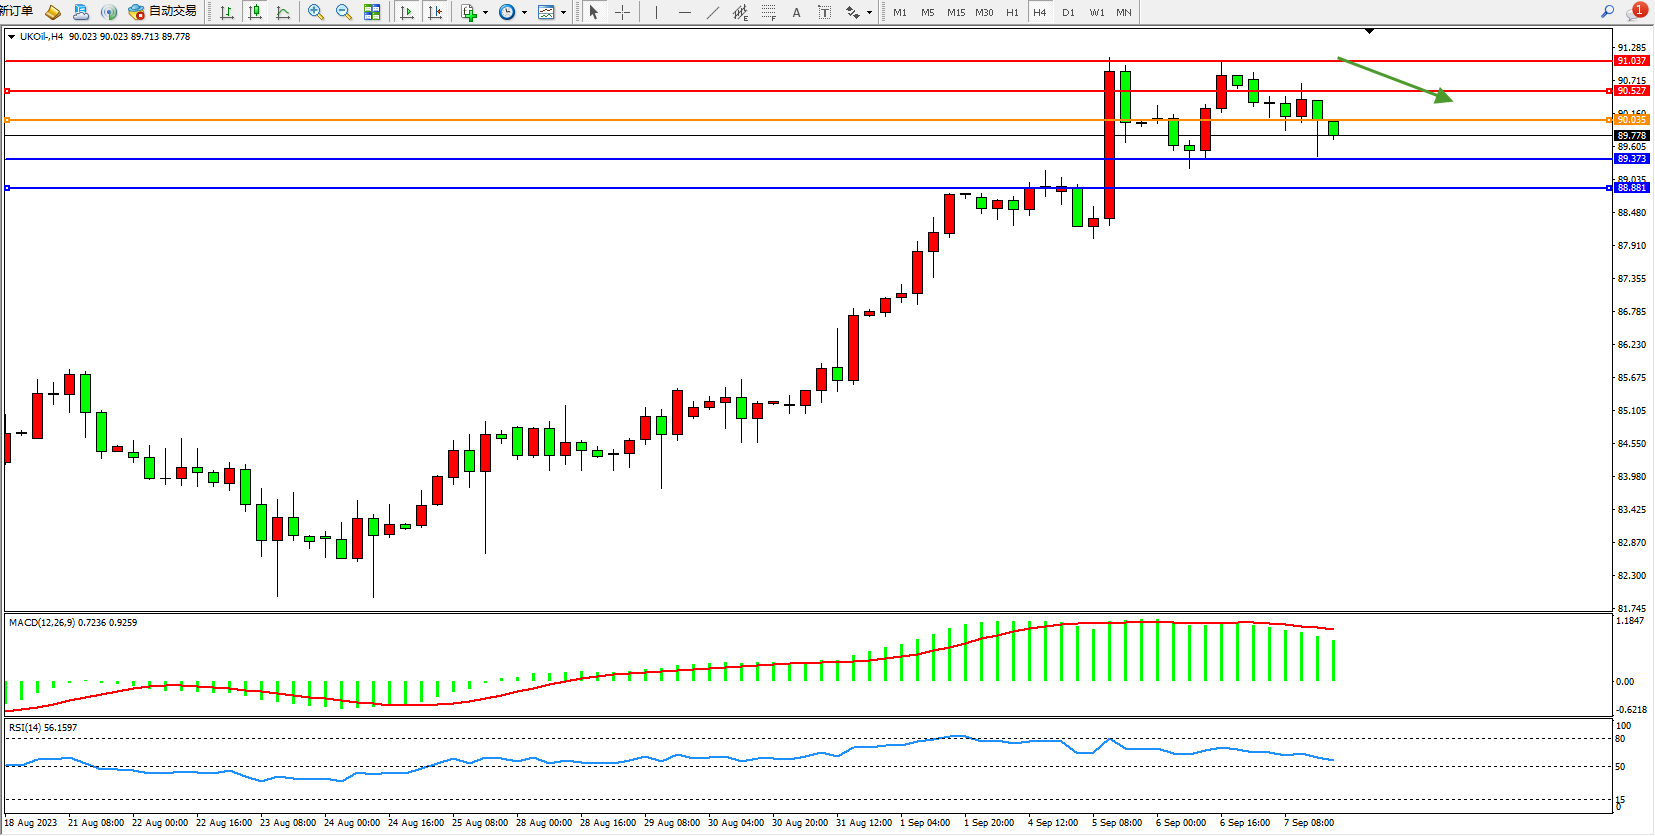Click the Zoom In magnifier icon
The height and width of the screenshot is (836, 1655).
point(316,12)
